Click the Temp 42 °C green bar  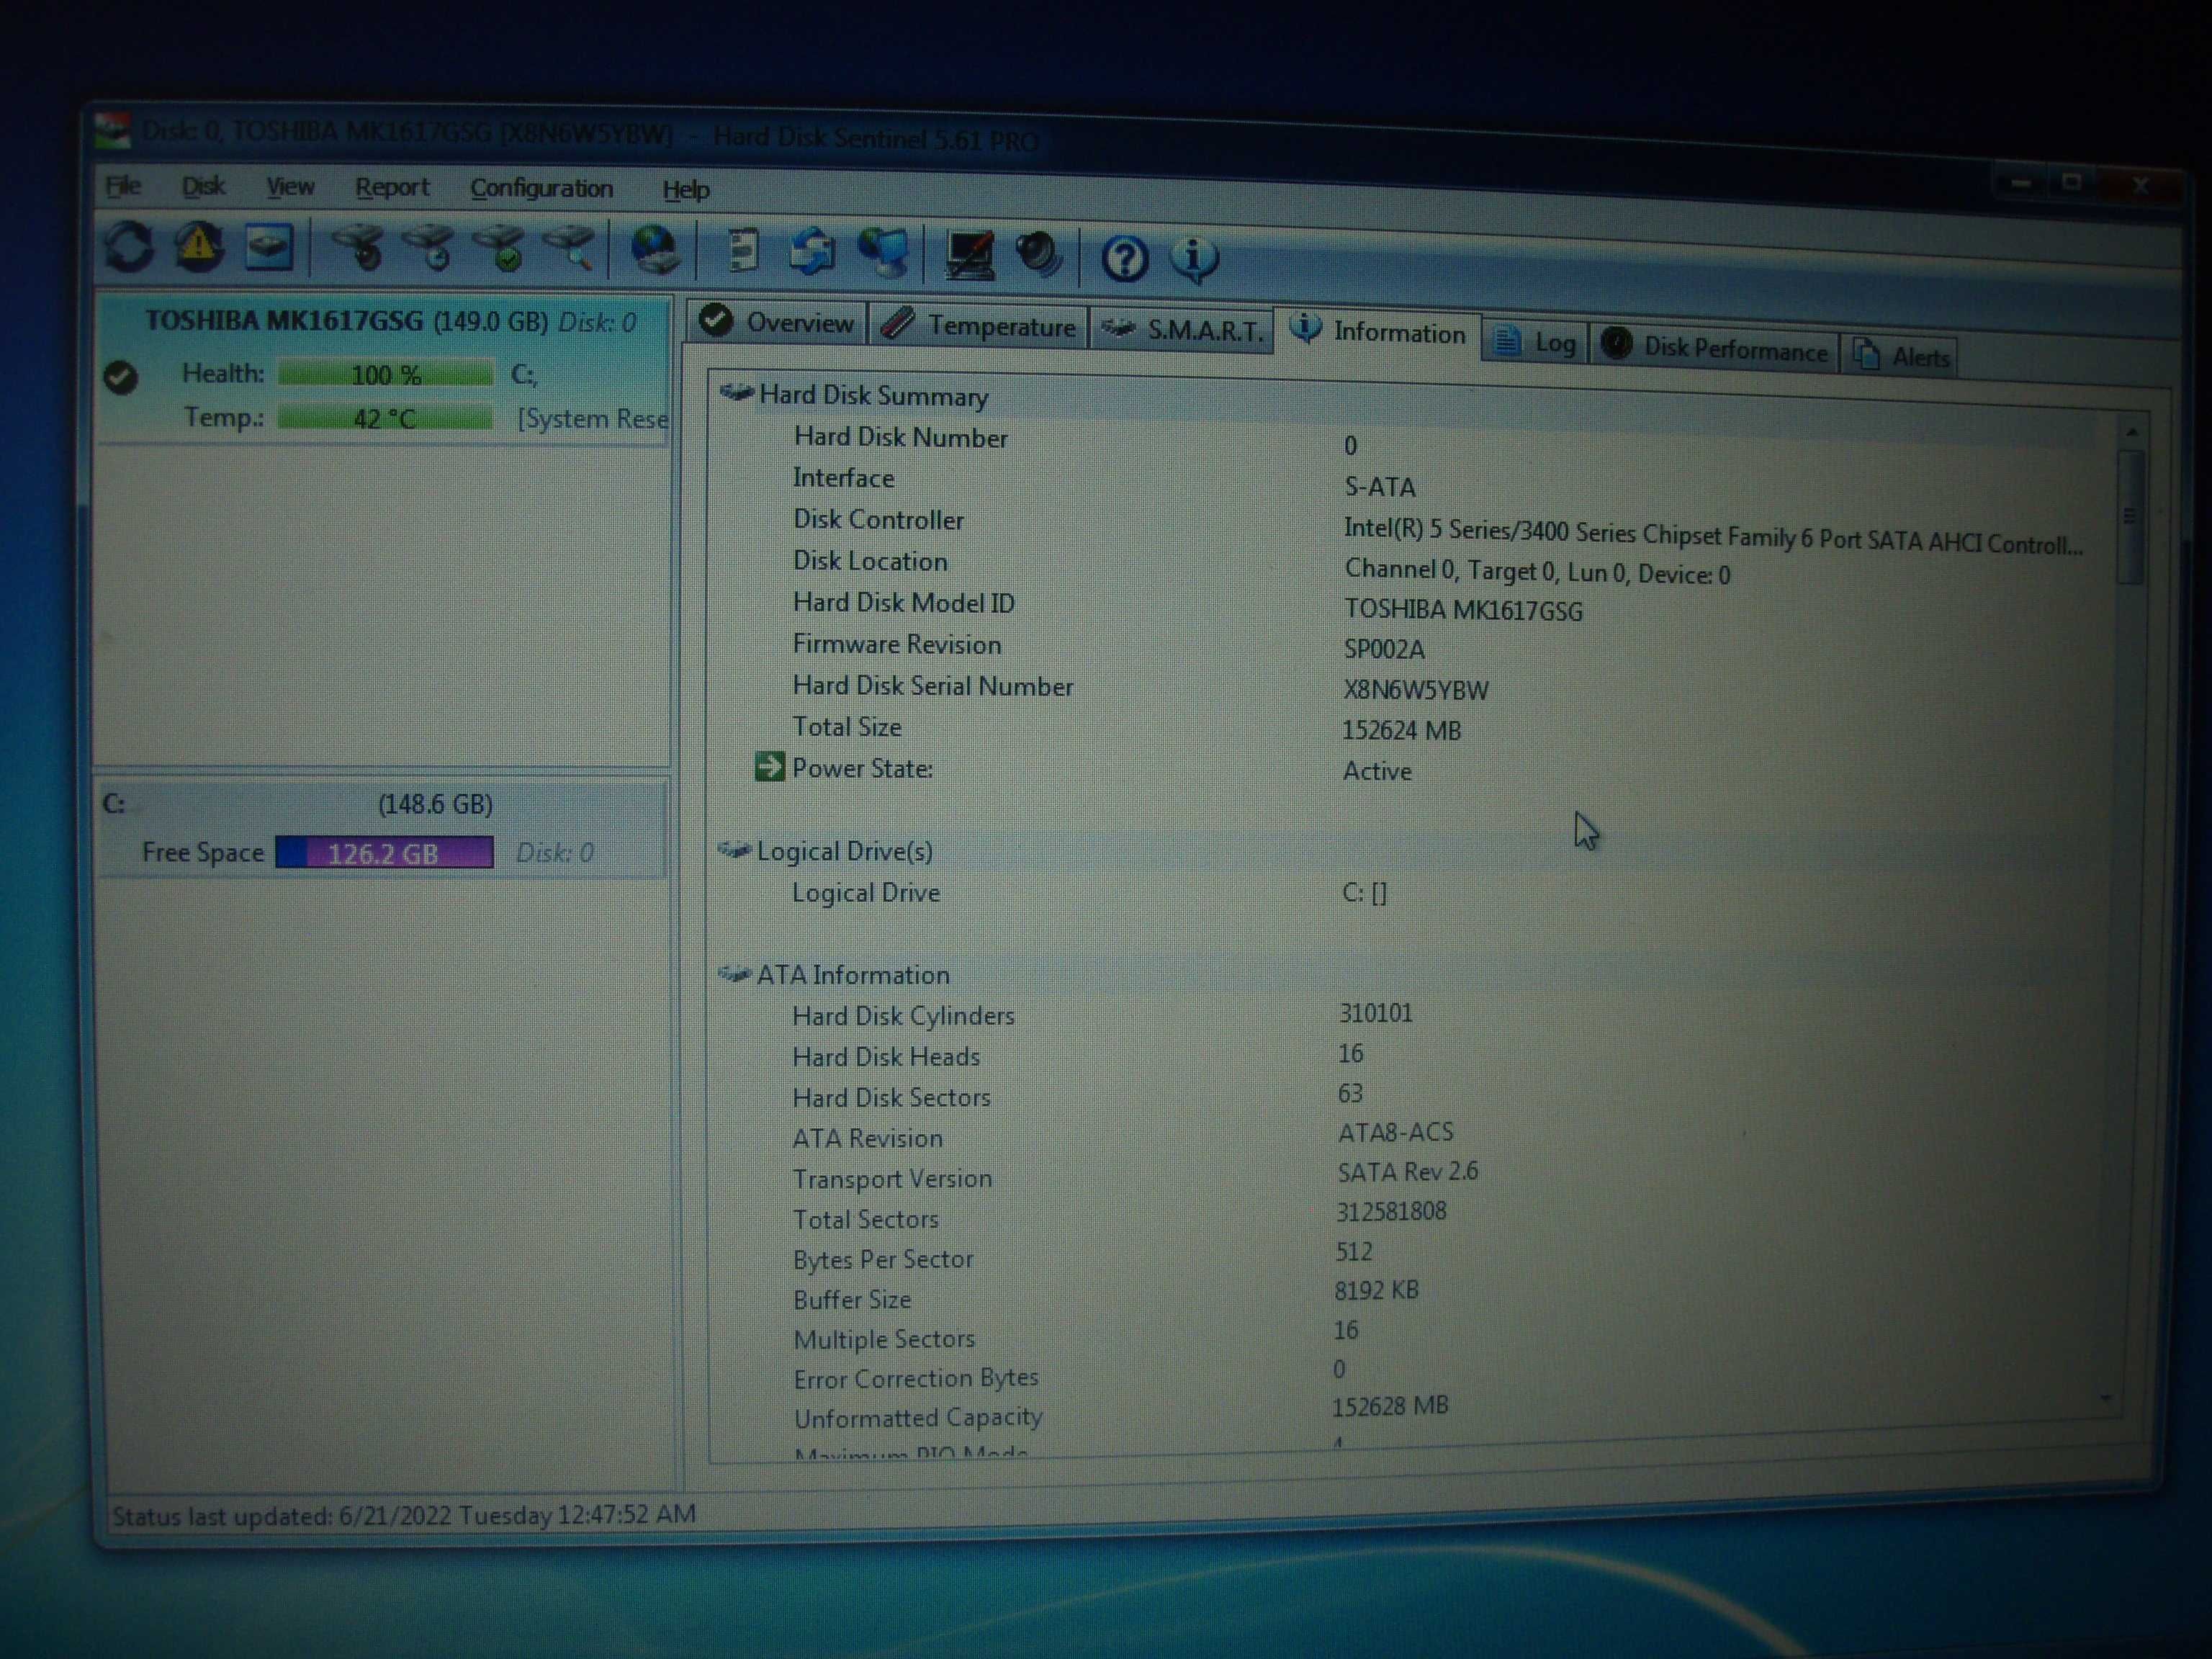pos(385,418)
